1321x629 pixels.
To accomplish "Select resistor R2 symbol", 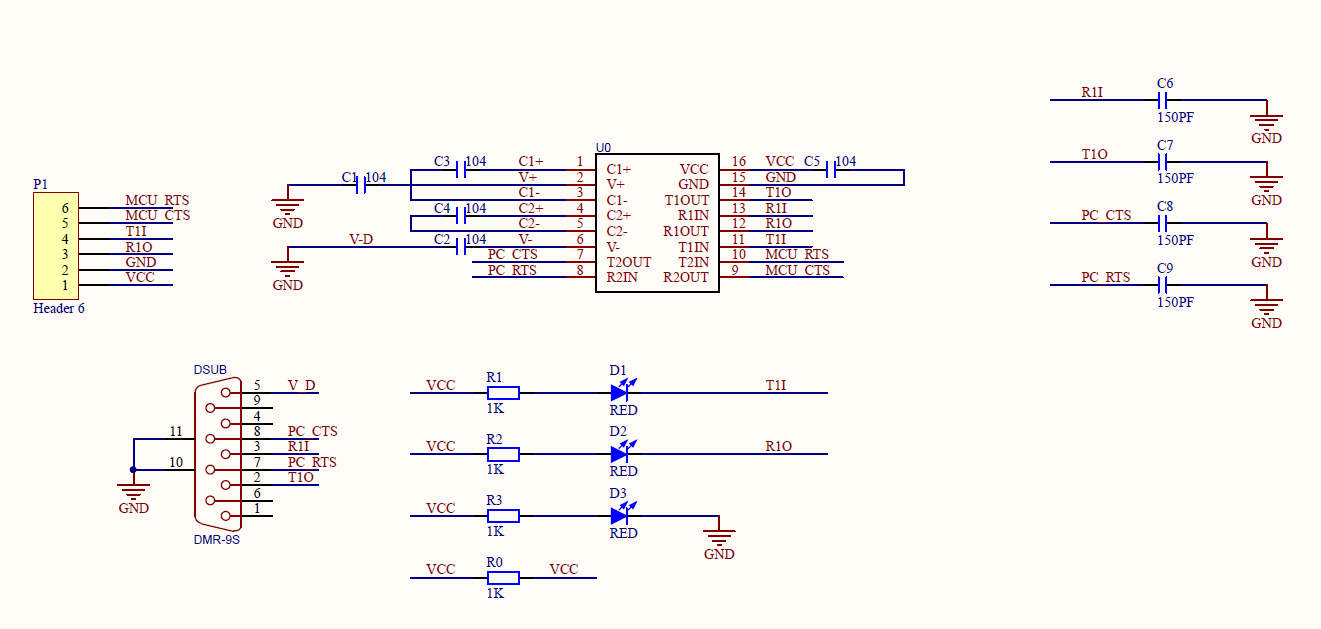I will click(x=503, y=454).
